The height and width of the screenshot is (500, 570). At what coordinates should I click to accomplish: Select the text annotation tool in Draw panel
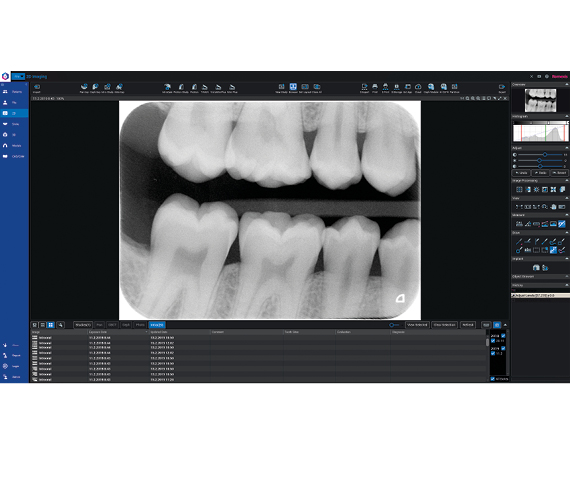click(x=527, y=250)
